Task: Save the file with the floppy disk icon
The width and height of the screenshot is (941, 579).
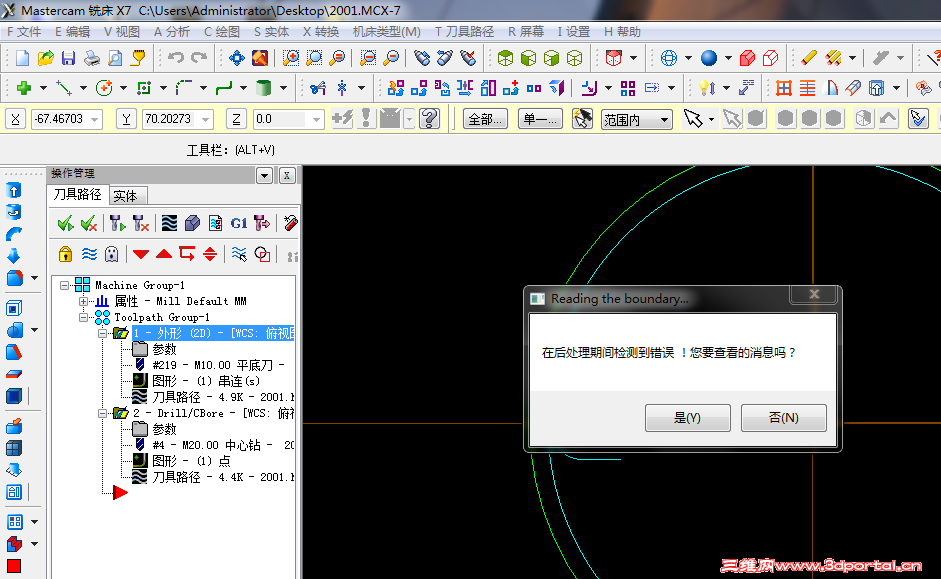Action: pyautogui.click(x=68, y=58)
